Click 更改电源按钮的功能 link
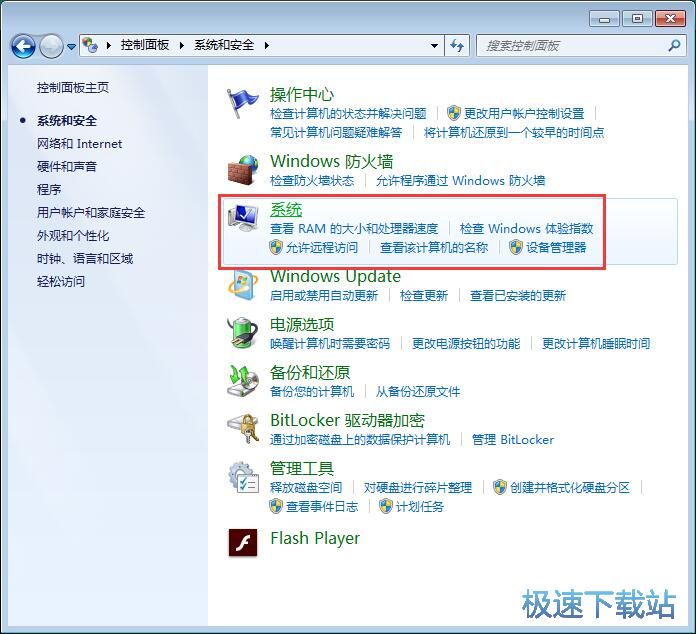Screen dimensions: 696x634 (466, 343)
